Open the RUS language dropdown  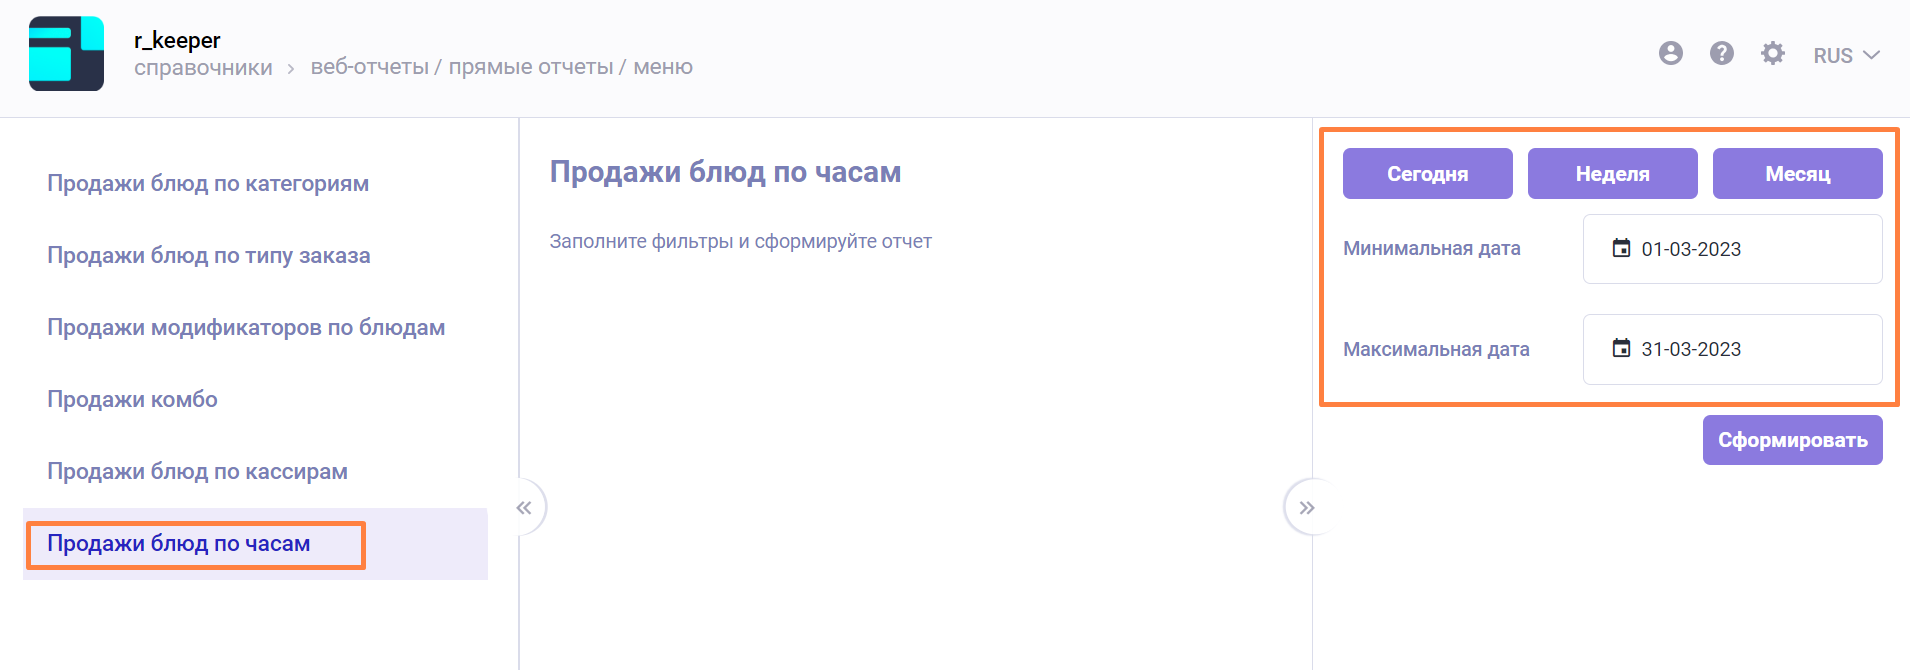(1846, 56)
